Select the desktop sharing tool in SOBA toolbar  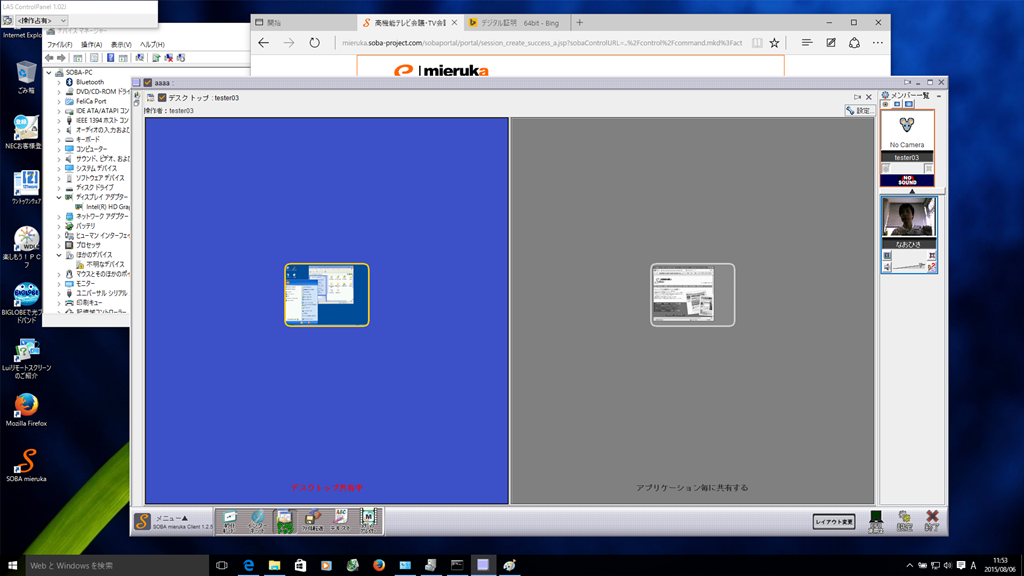pos(285,521)
